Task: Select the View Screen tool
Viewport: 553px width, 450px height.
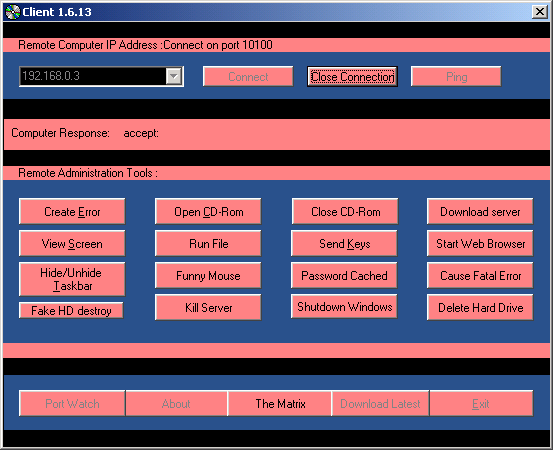Action: (x=72, y=243)
